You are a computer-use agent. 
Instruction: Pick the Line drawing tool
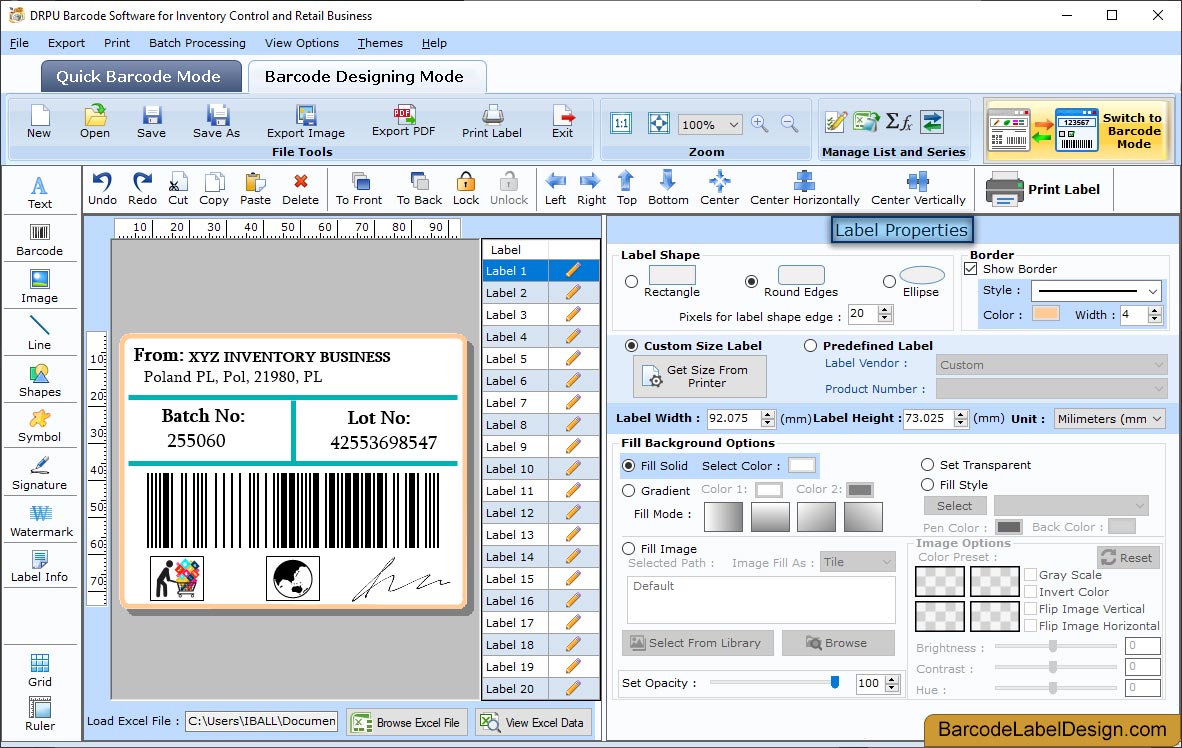[x=39, y=333]
